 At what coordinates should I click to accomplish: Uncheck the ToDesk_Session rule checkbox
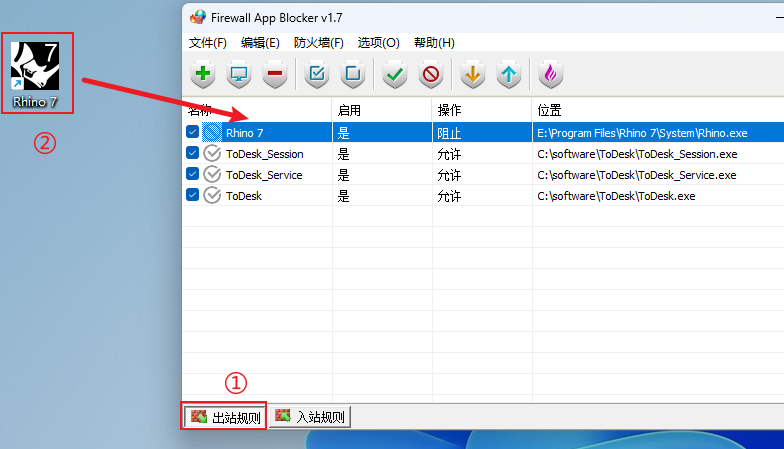192,152
